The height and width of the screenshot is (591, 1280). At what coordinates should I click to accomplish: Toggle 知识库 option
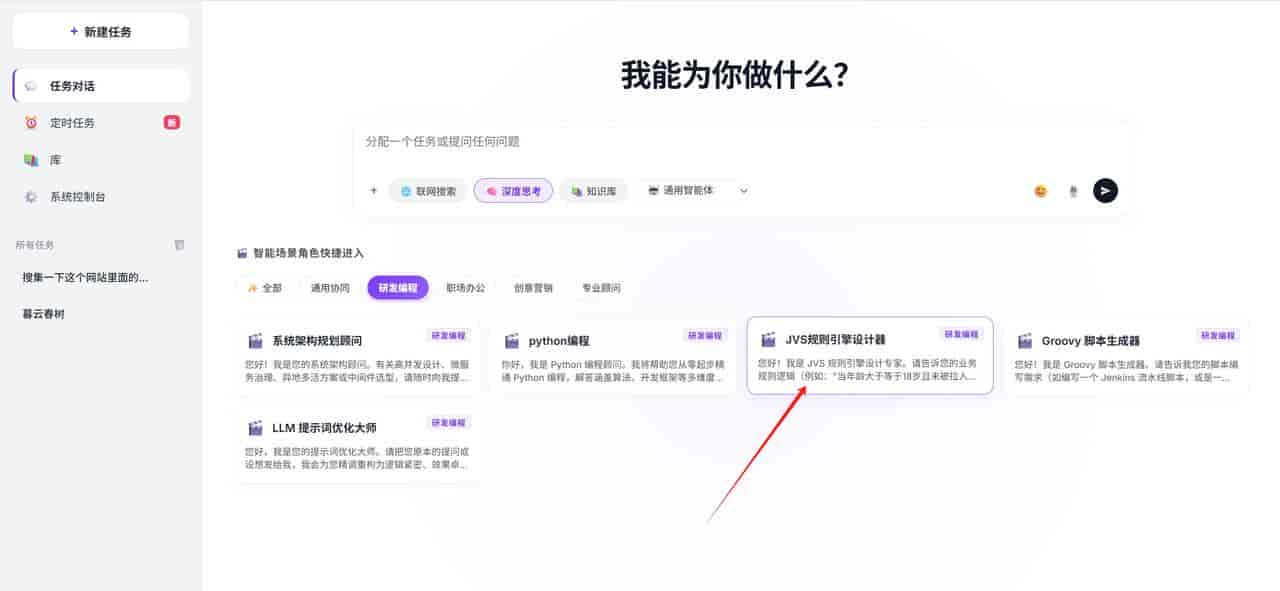point(593,191)
